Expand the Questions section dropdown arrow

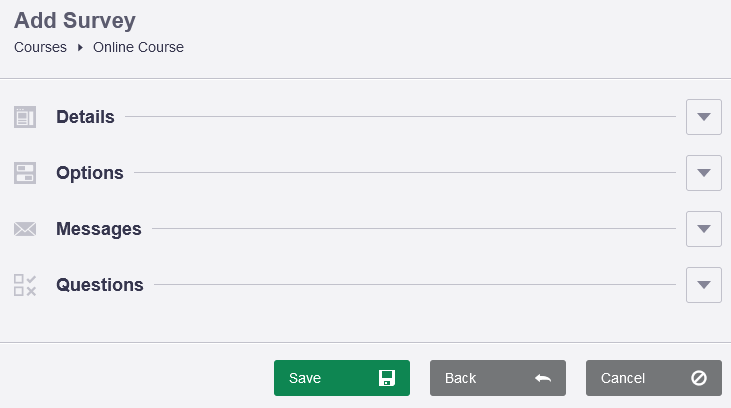click(703, 285)
